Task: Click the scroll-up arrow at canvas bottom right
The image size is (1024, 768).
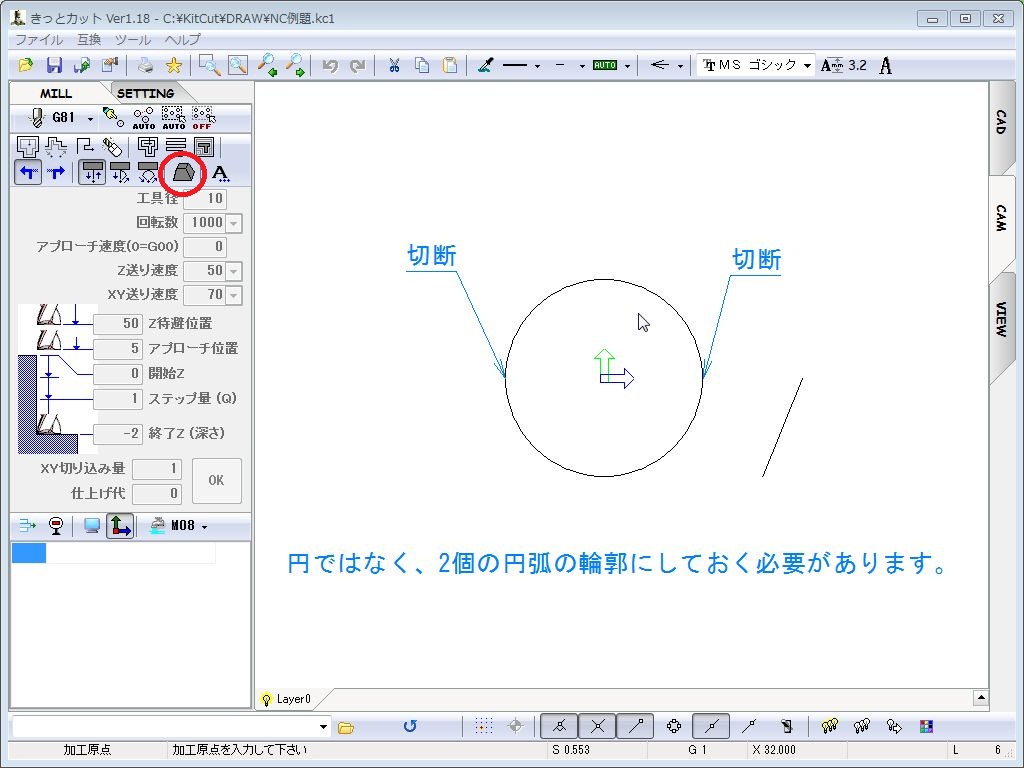Action: tap(980, 698)
